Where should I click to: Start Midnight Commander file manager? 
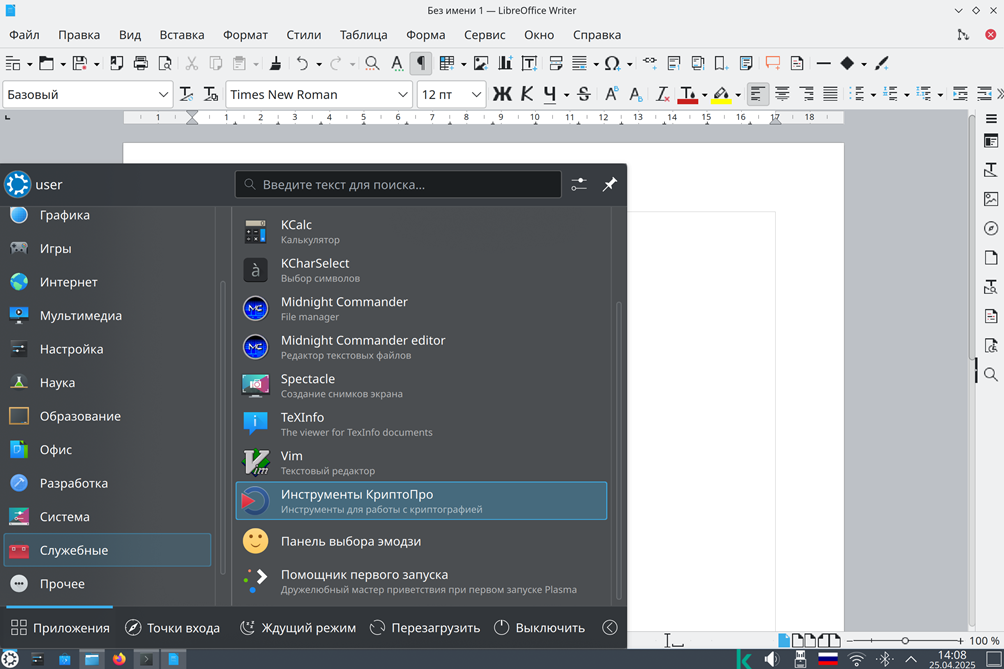[421, 309]
